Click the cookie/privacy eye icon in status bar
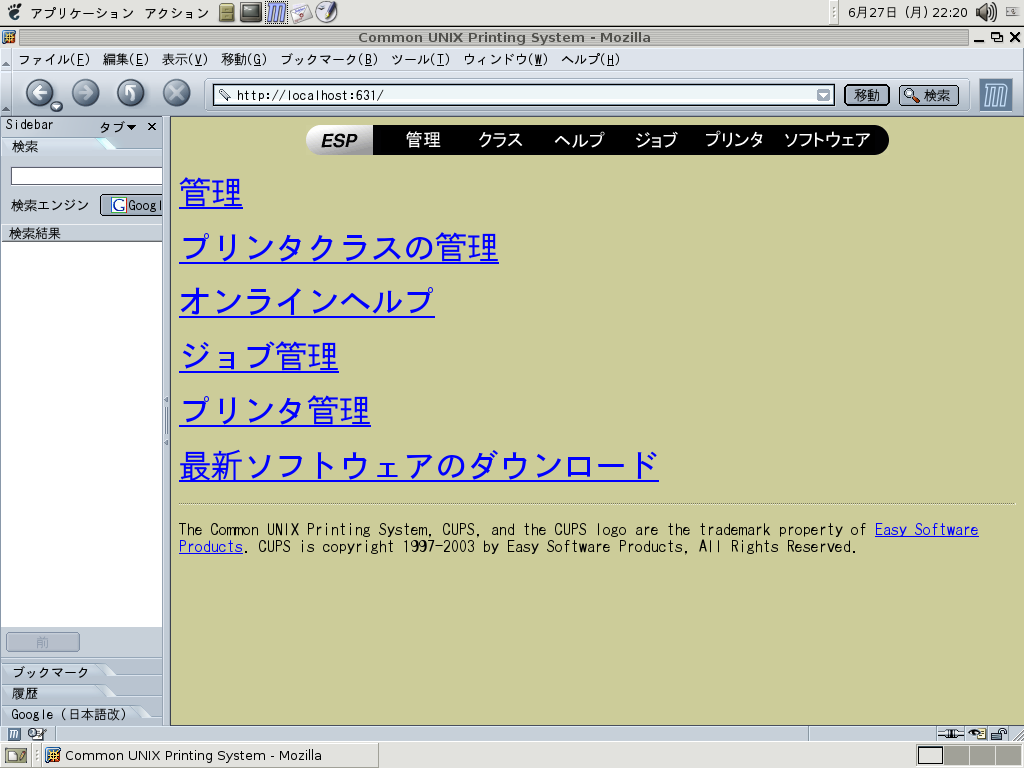 point(978,734)
